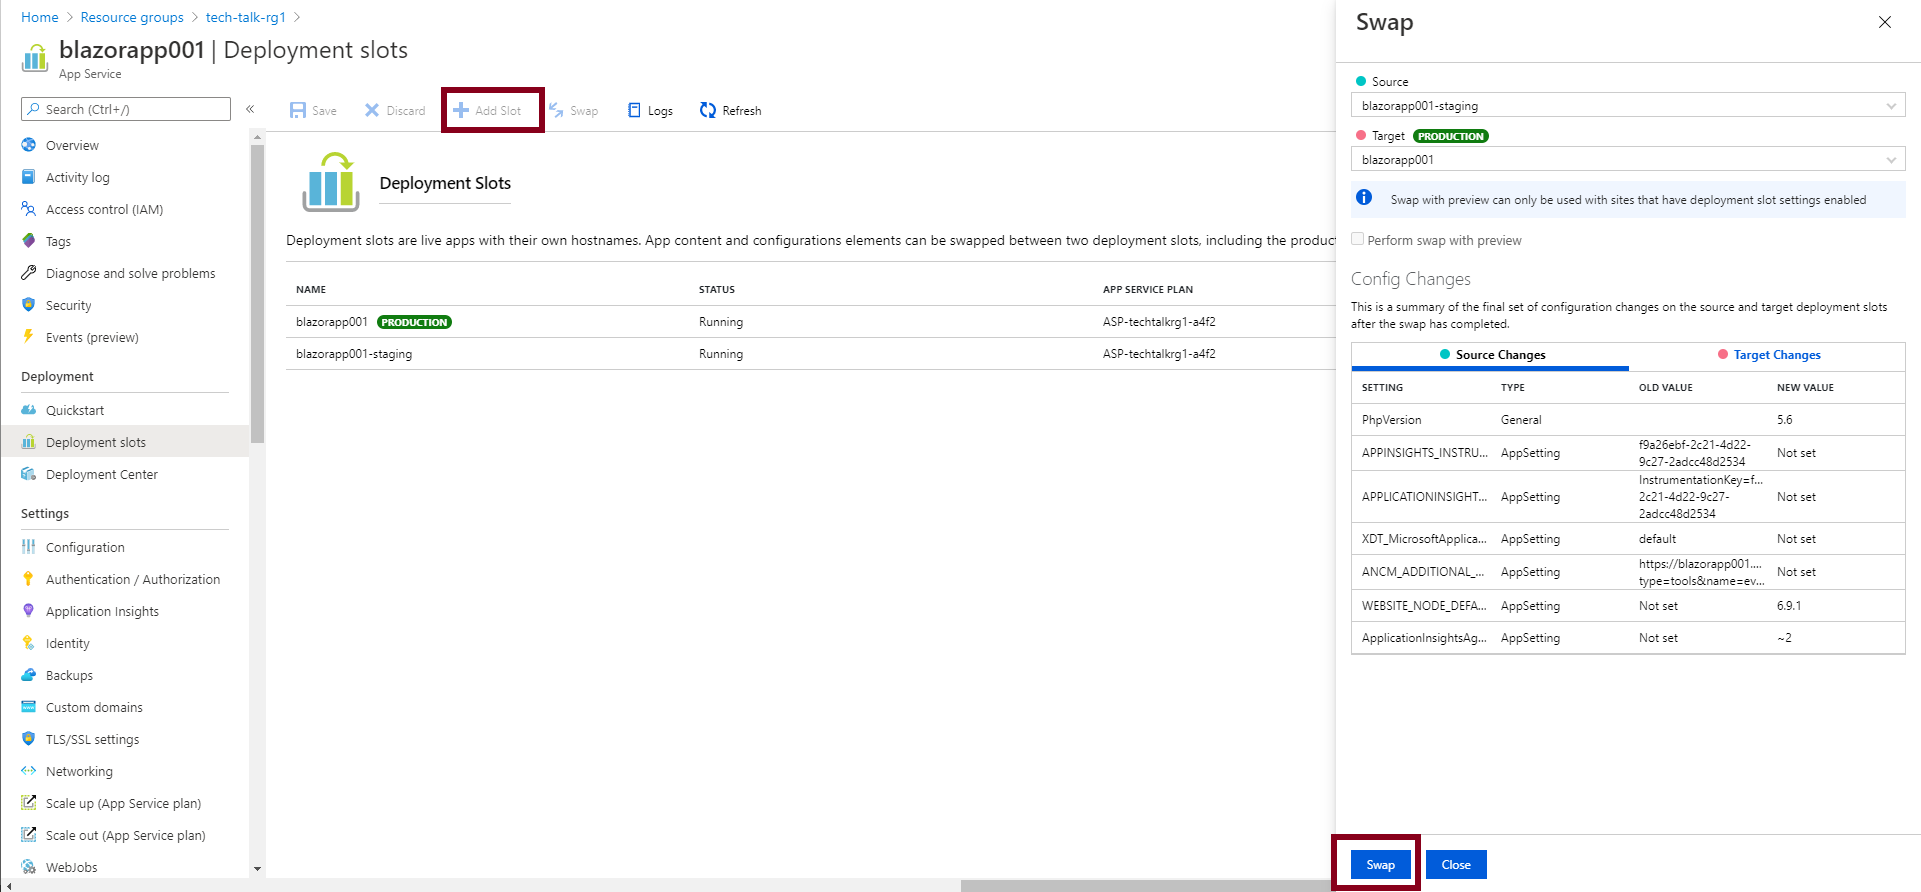Click the Scale up icon
1921x892 pixels.
pyautogui.click(x=29, y=803)
